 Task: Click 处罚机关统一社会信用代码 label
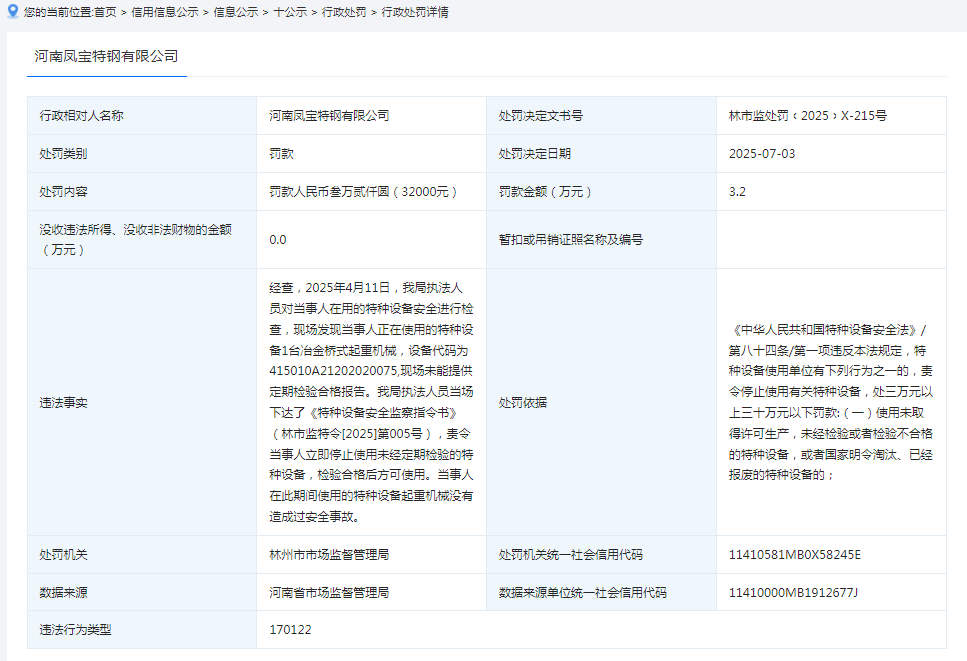[x=570, y=554]
